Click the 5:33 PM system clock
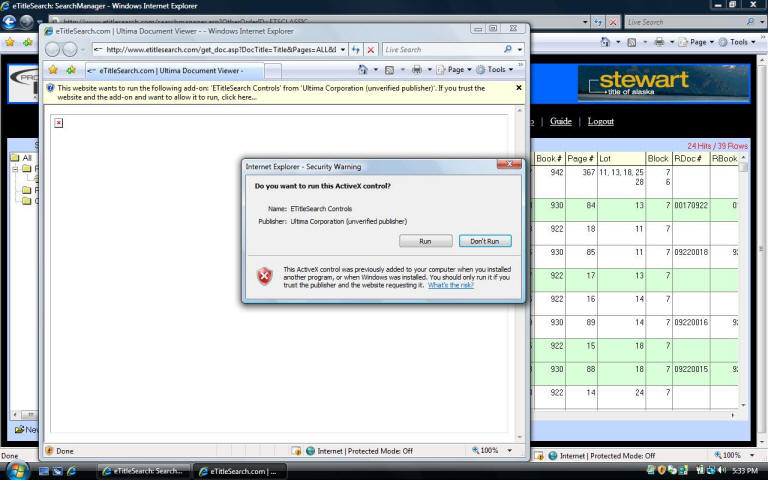Screen dimensions: 768x480 [x=745, y=471]
